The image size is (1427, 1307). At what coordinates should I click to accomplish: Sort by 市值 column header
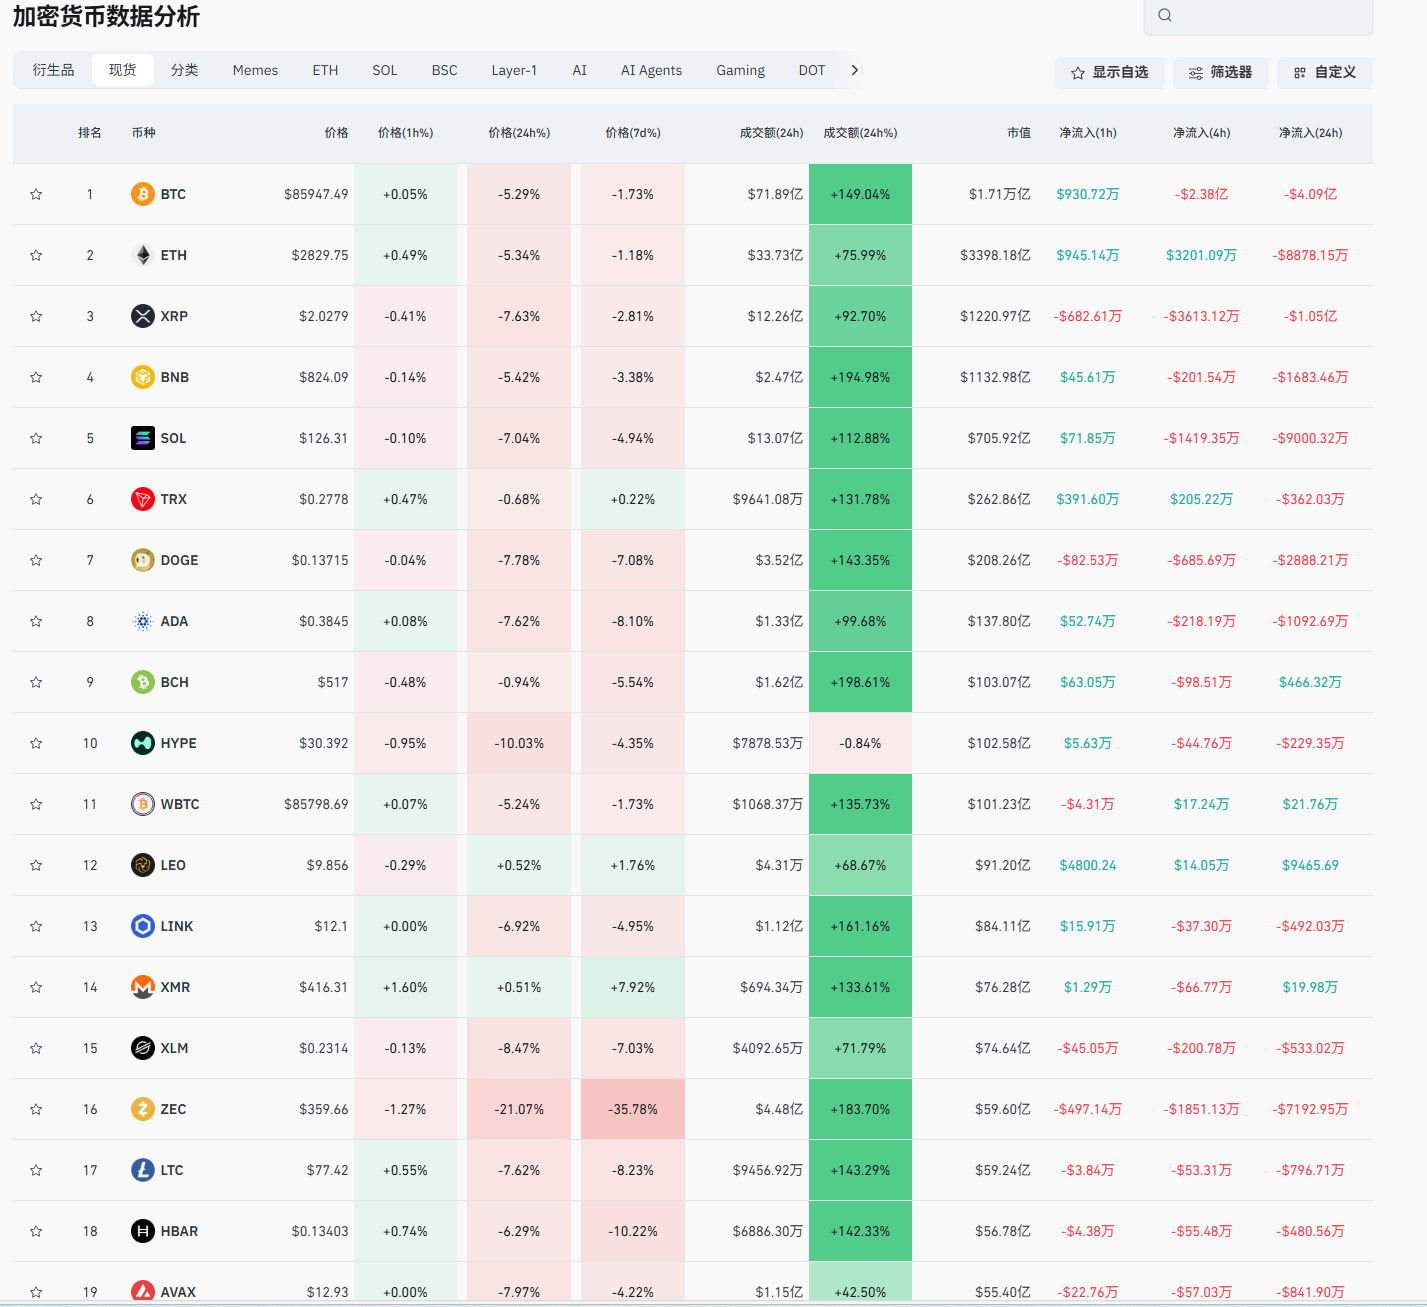pos(1018,133)
